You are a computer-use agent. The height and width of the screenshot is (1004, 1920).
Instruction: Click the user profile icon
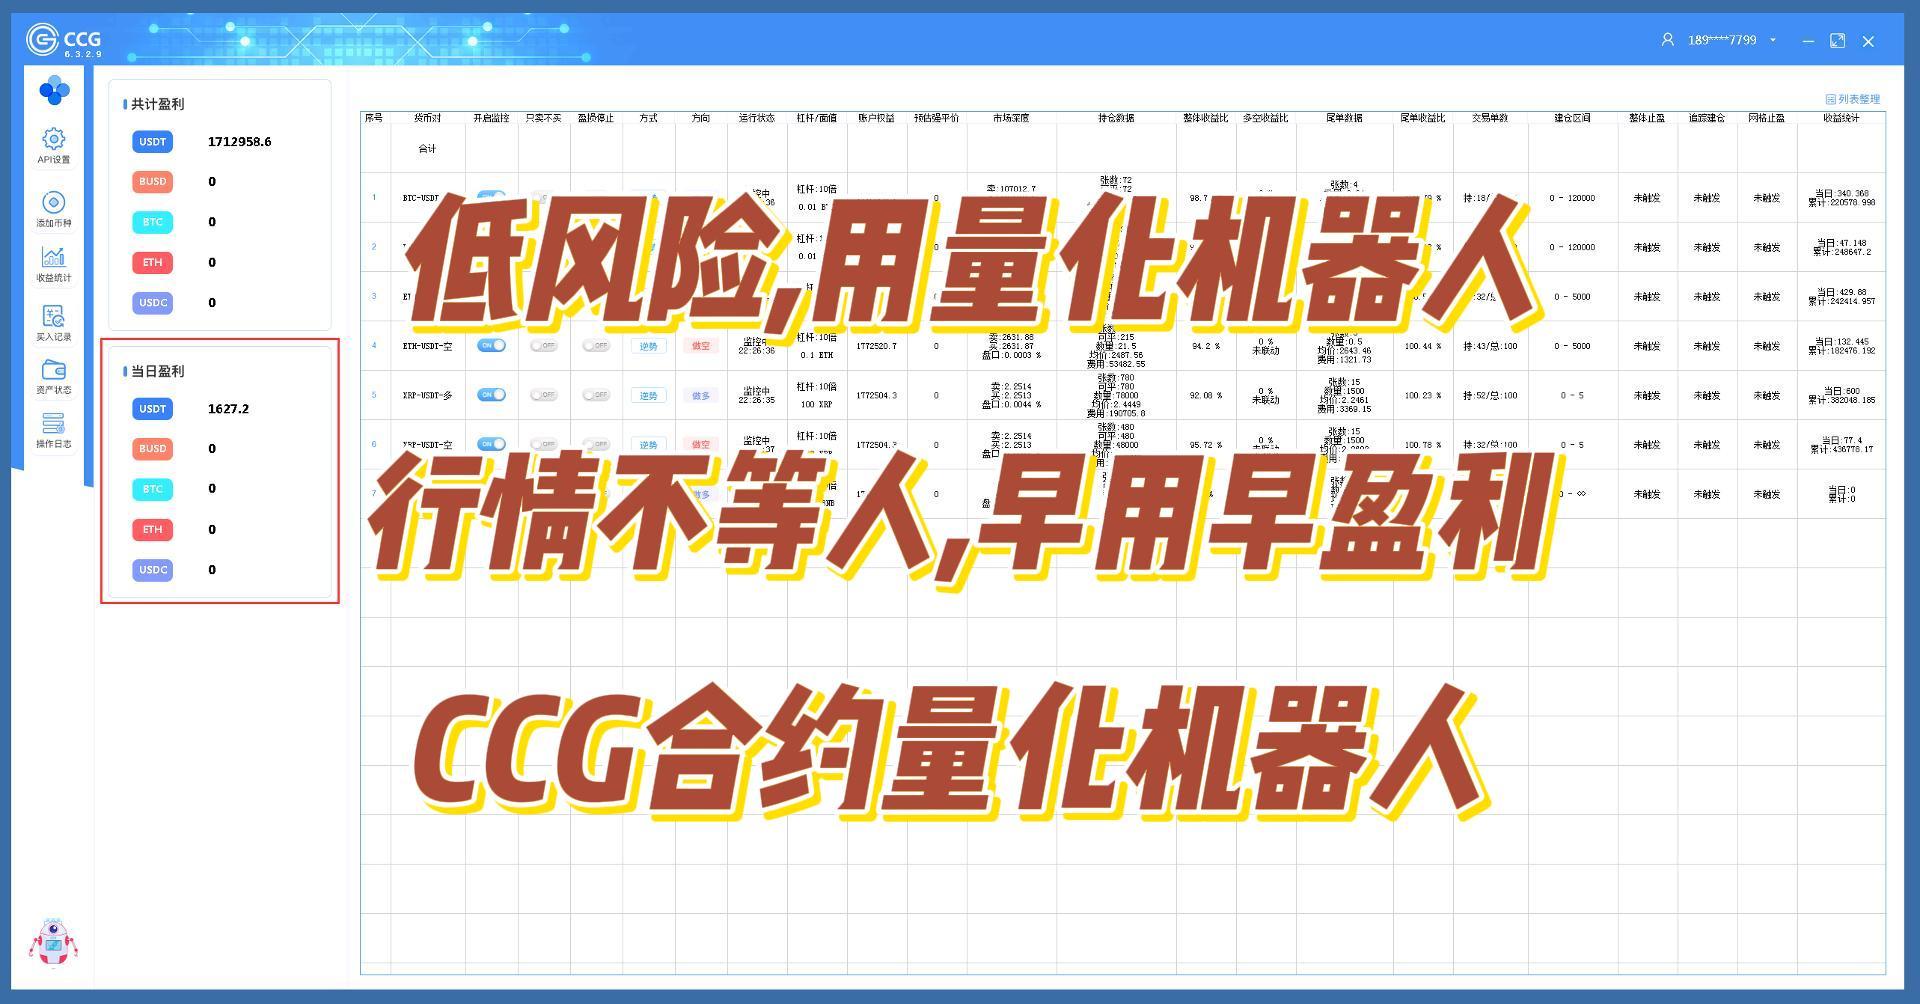(x=1667, y=40)
